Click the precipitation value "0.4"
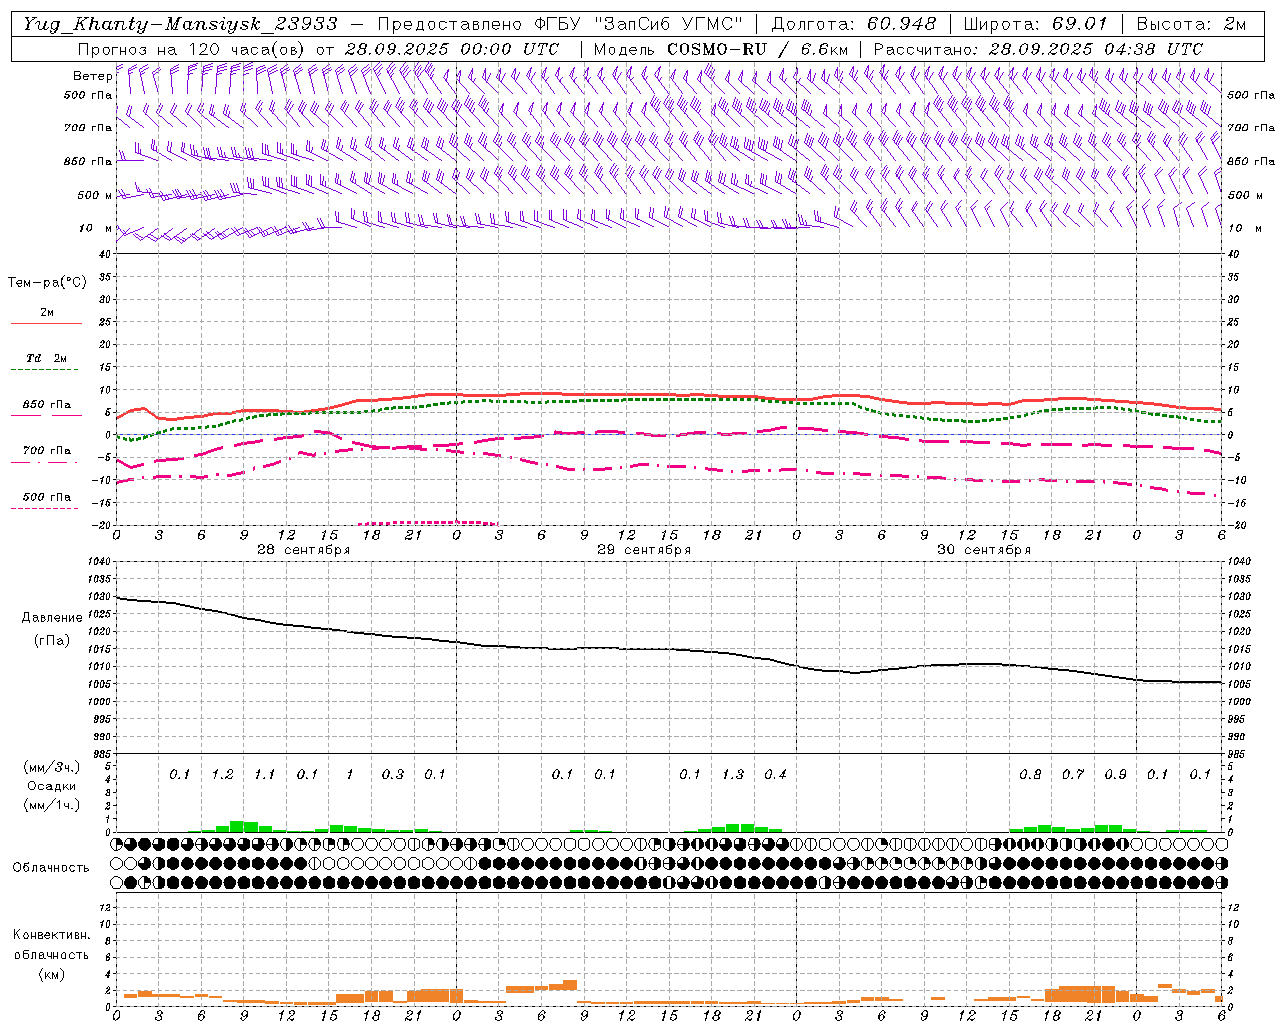 [775, 774]
